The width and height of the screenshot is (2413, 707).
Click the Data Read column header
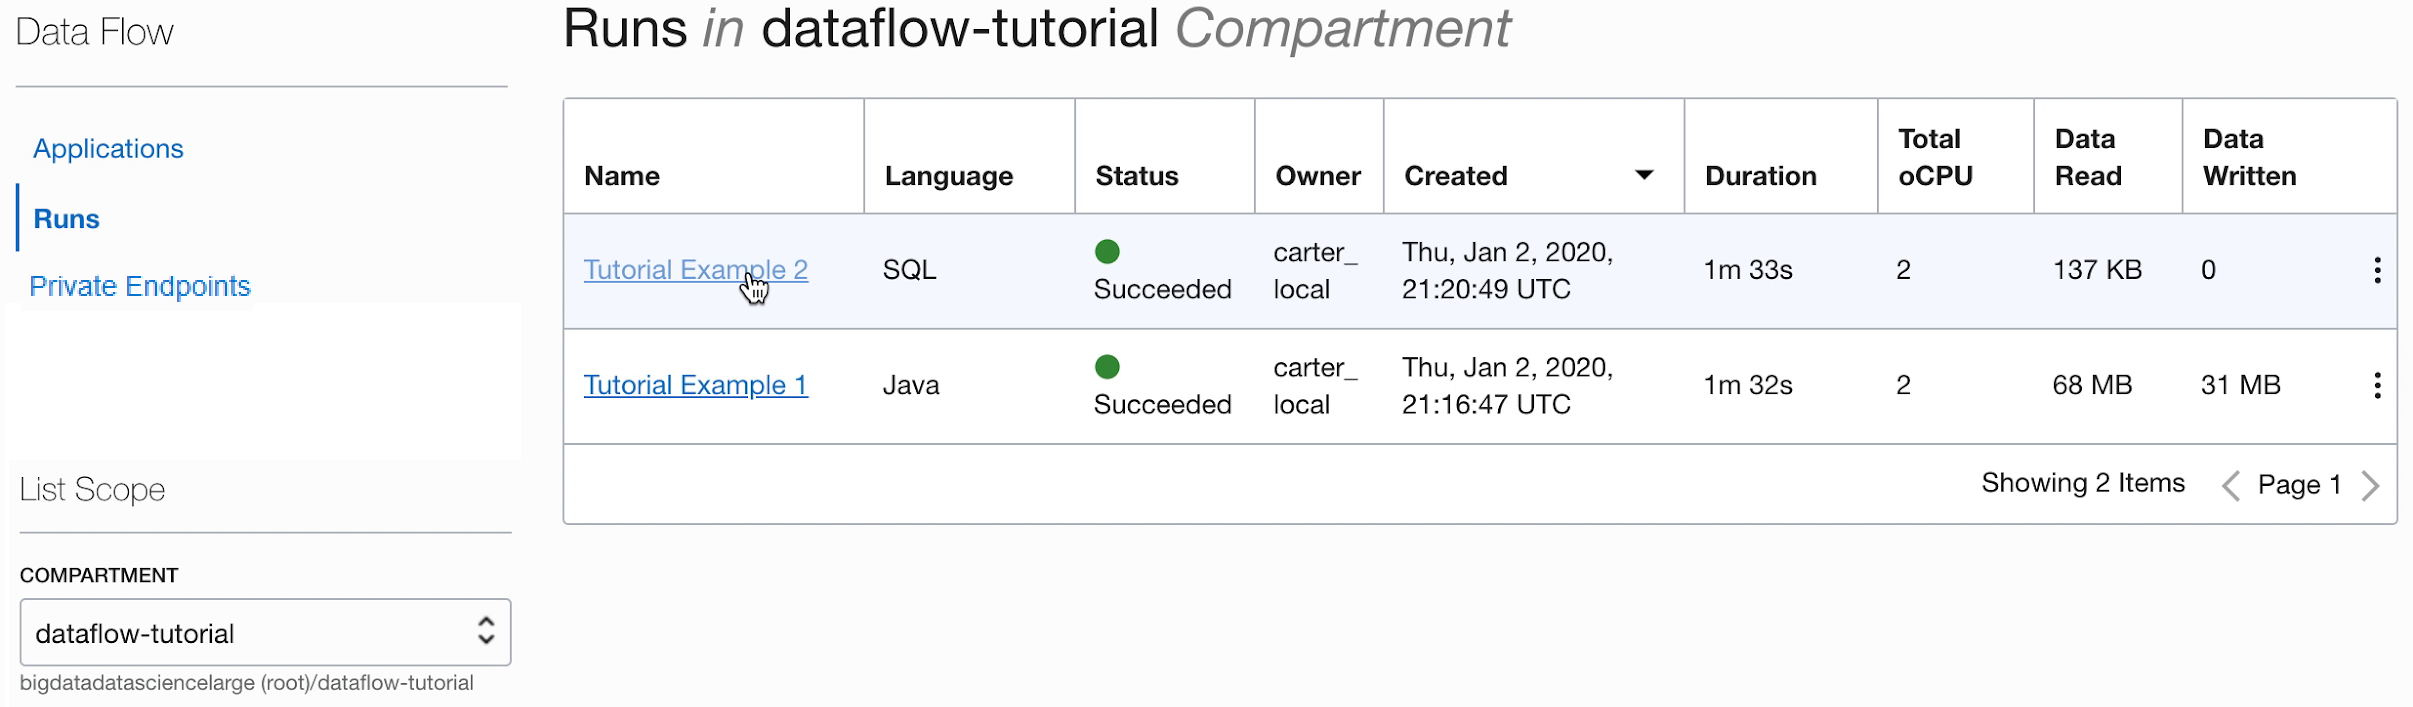pyautogui.click(x=2088, y=158)
